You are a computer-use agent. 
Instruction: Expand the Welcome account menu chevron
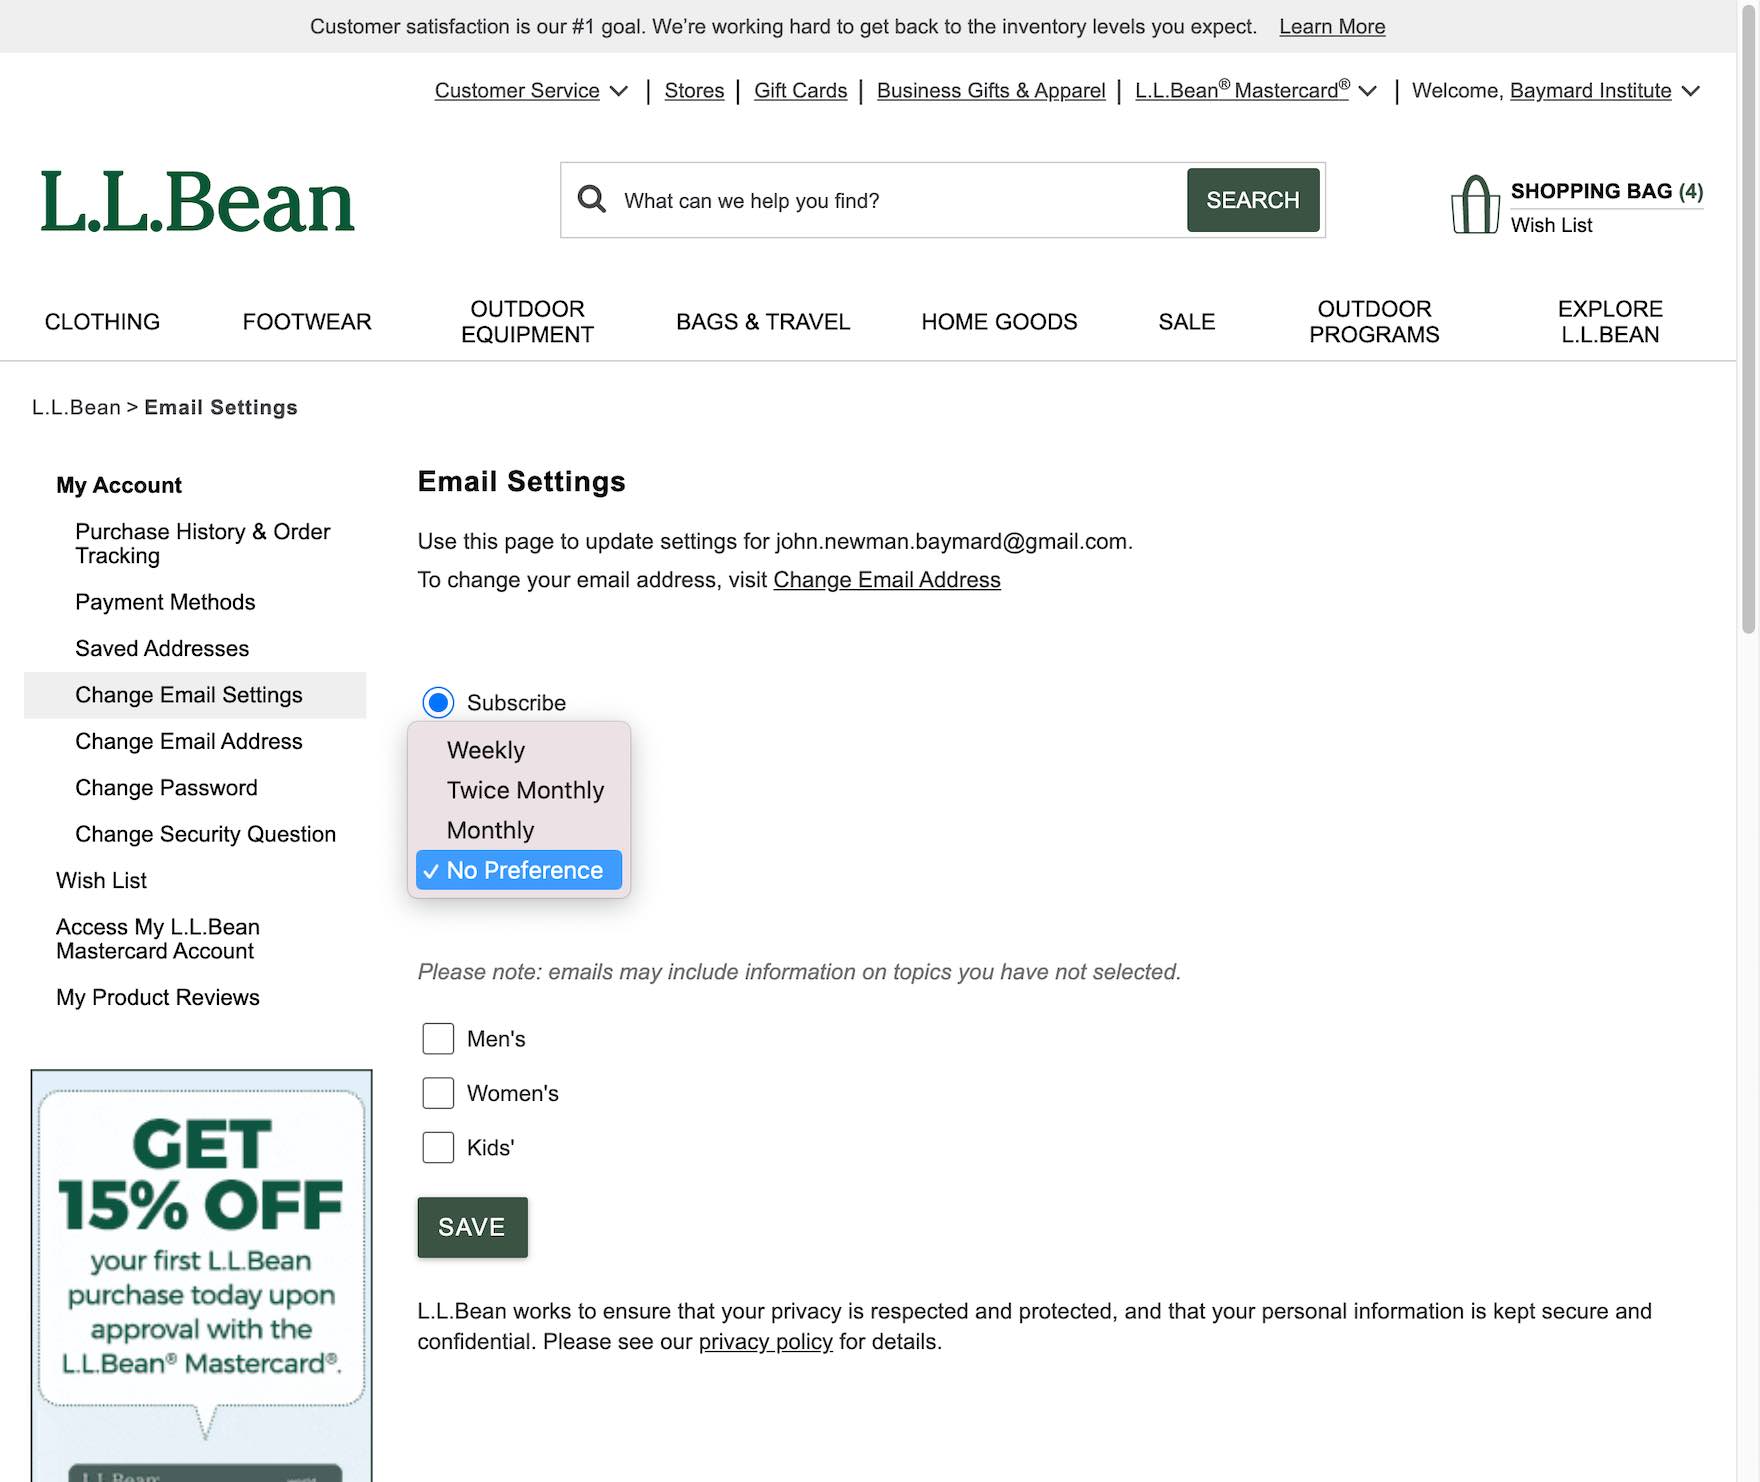tap(1691, 91)
